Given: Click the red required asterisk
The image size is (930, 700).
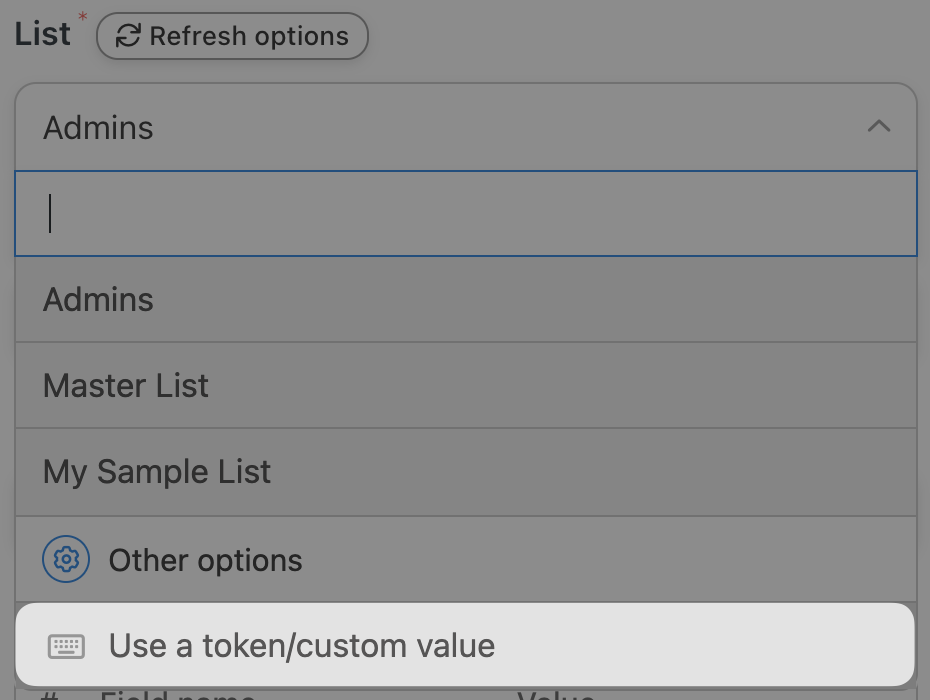Looking at the screenshot, I should coord(82,18).
